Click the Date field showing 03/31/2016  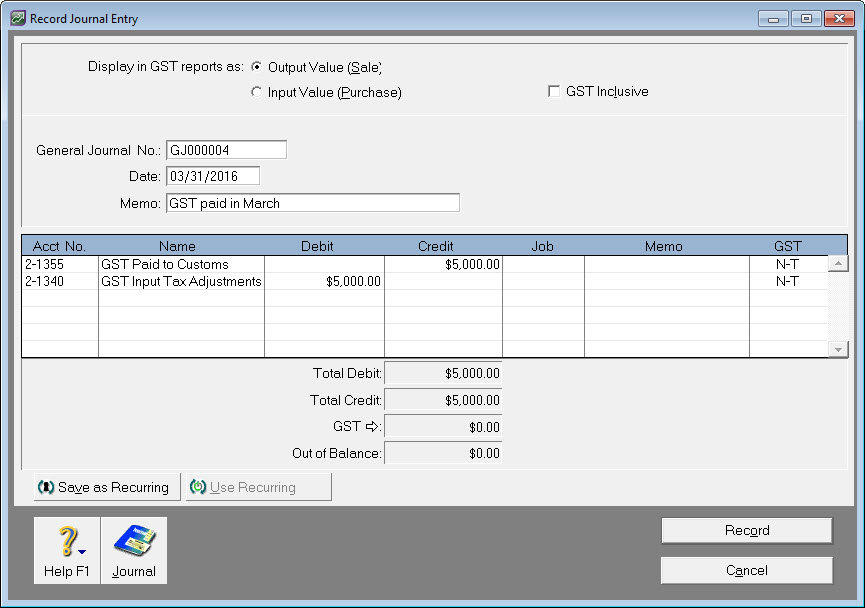pyautogui.click(x=212, y=176)
